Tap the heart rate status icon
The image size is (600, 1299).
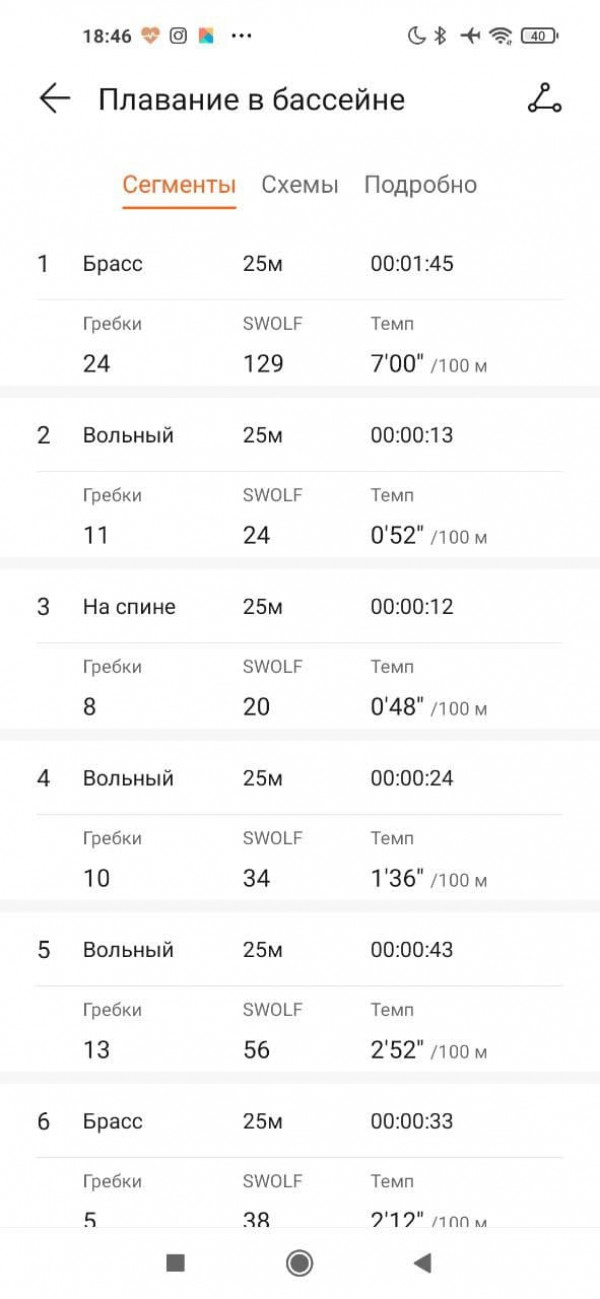click(x=150, y=36)
